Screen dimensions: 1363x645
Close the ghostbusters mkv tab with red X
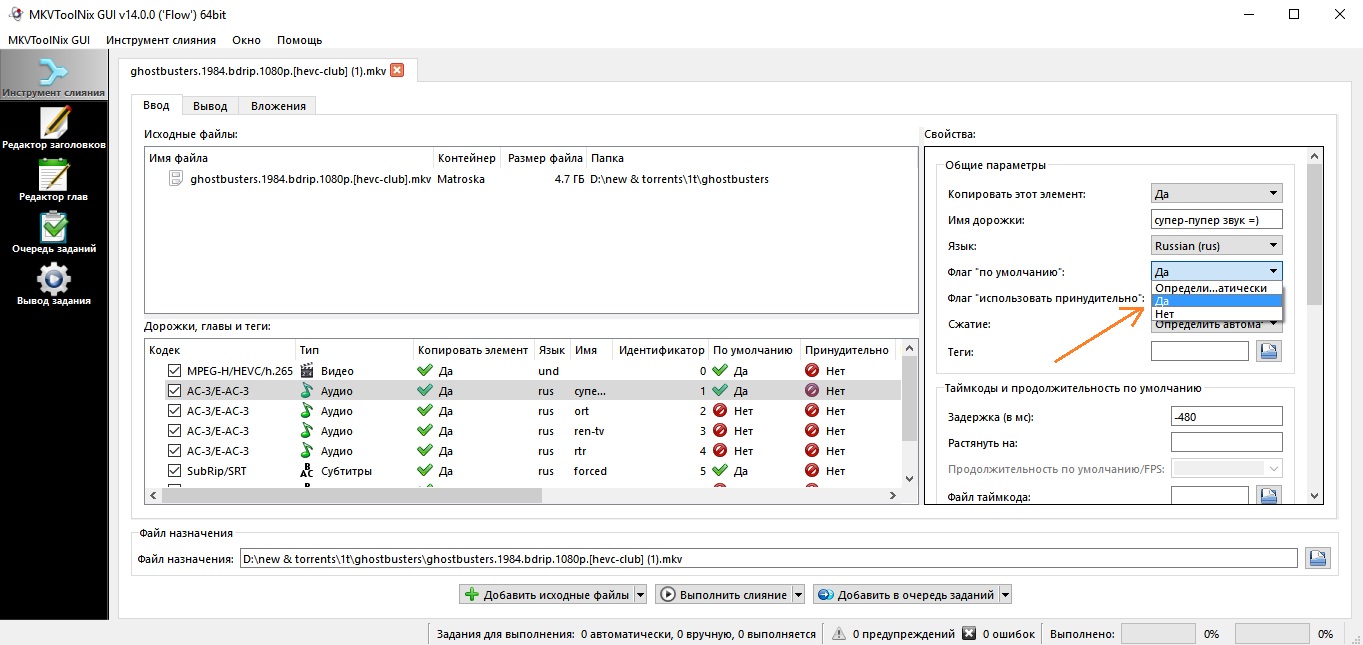(397, 70)
